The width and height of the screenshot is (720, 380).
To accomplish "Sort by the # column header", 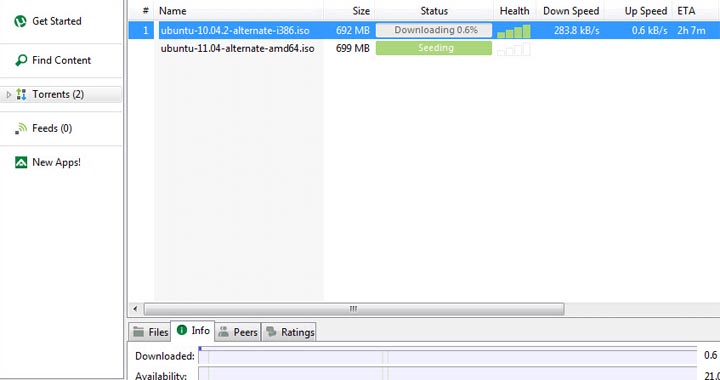I will (146, 11).
